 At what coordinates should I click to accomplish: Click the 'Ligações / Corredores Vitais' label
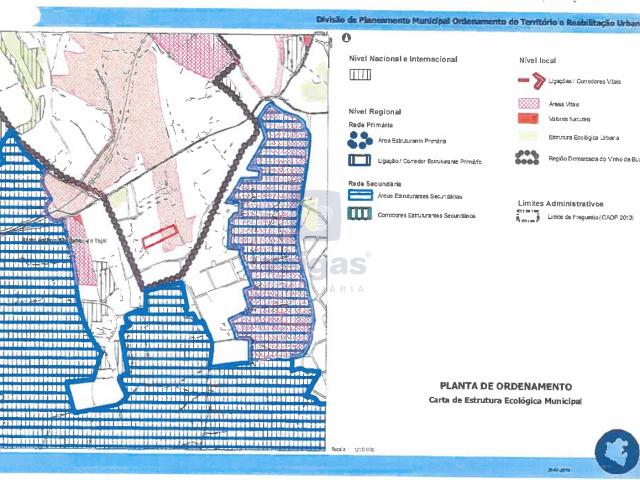(x=584, y=82)
